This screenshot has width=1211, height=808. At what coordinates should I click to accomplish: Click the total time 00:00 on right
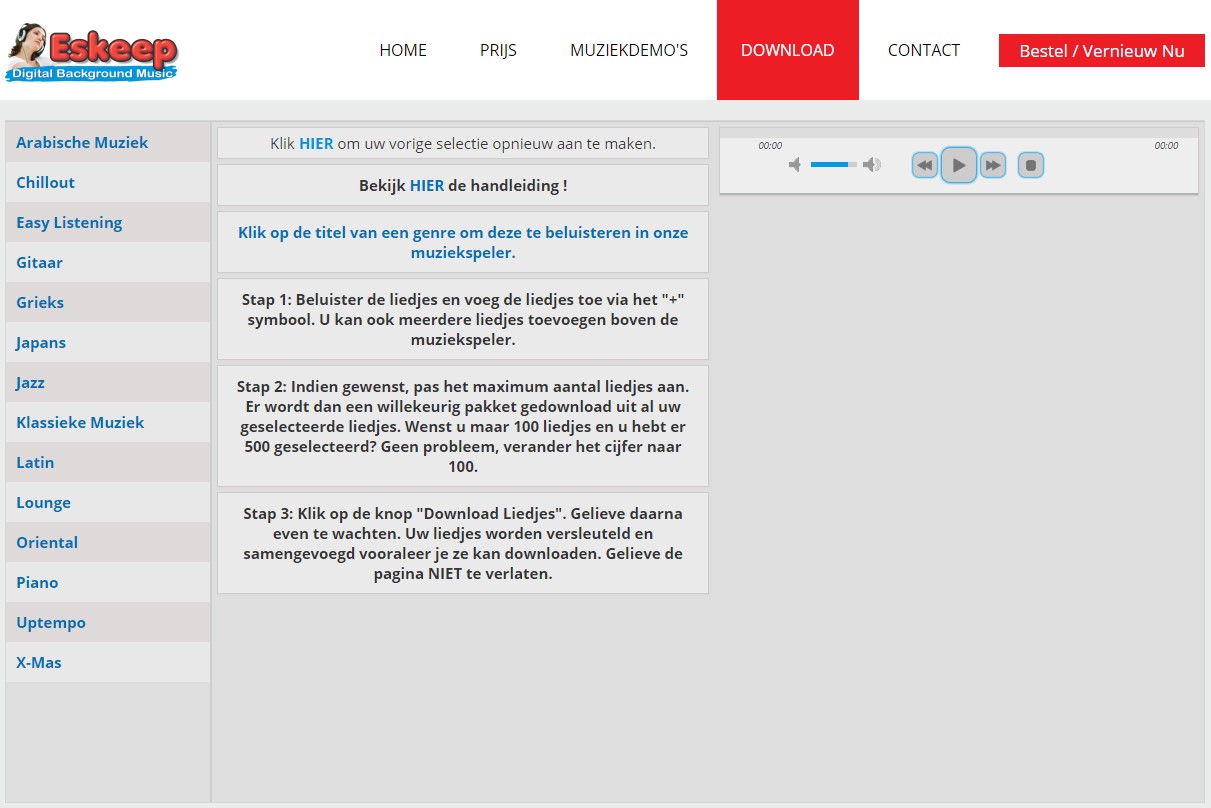[1166, 146]
